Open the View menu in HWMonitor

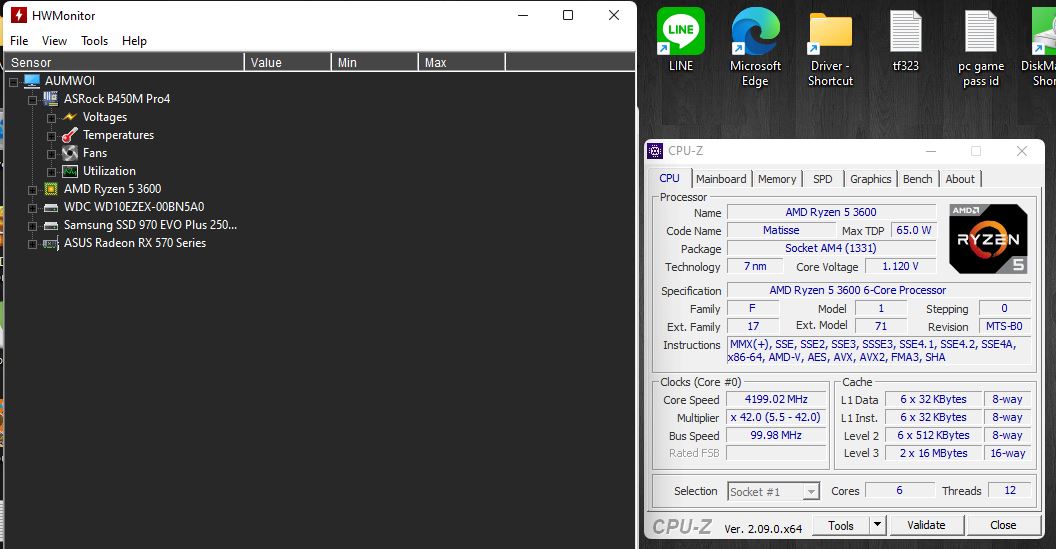[x=54, y=40]
